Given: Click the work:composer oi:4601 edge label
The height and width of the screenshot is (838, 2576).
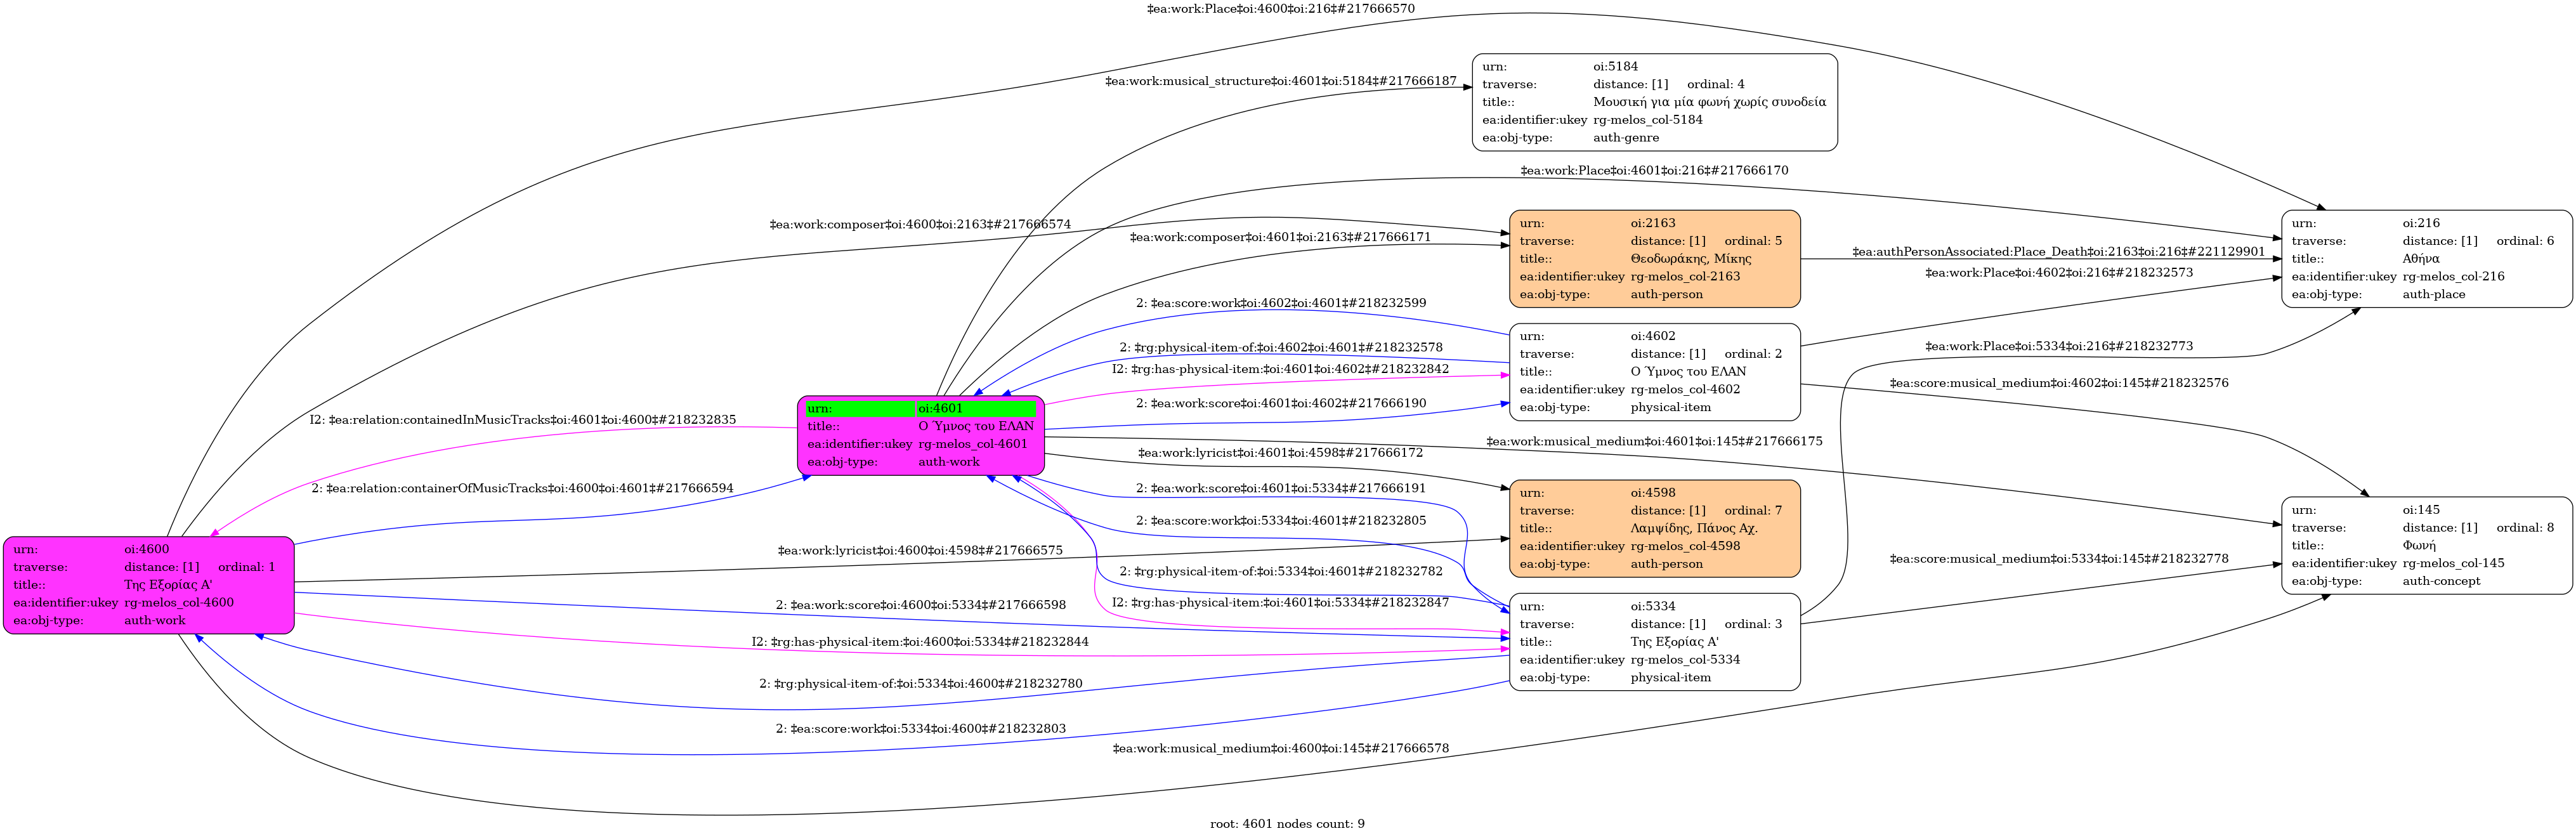Looking at the screenshot, I should [x=1280, y=238].
